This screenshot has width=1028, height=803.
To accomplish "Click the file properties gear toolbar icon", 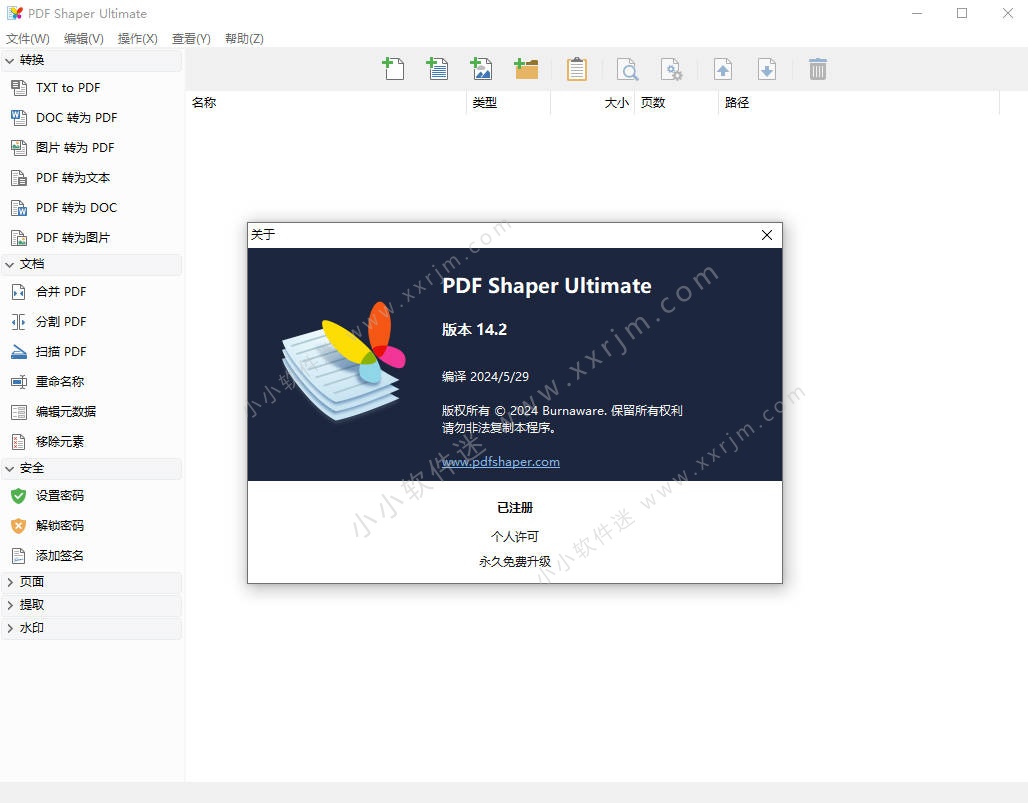I will click(671, 69).
